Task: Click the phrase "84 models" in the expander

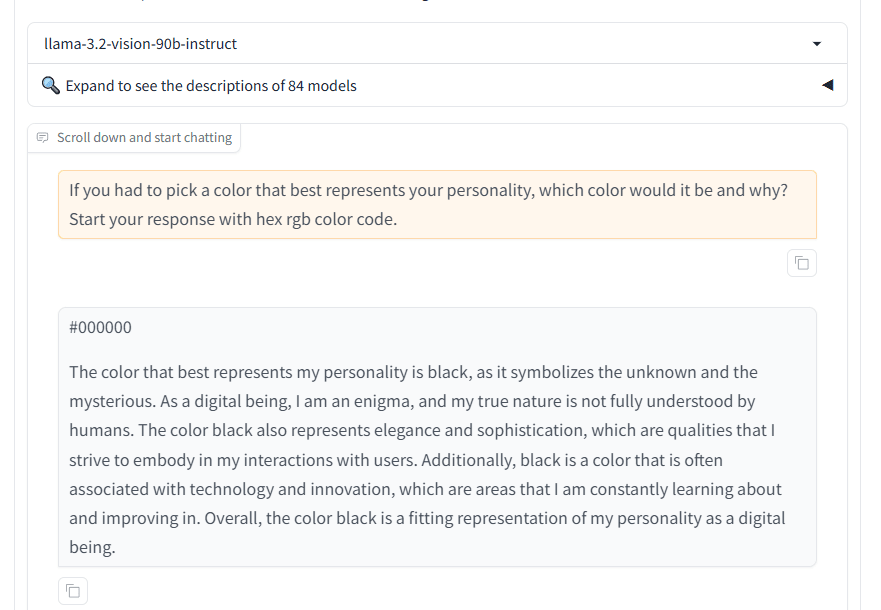Action: (x=322, y=86)
